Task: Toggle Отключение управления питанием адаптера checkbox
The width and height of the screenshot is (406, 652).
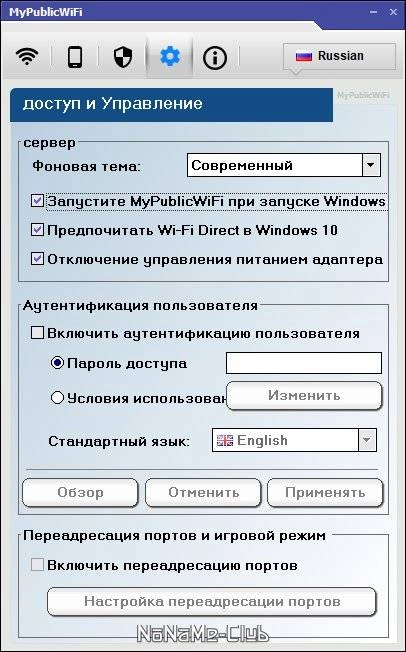Action: click(37, 259)
